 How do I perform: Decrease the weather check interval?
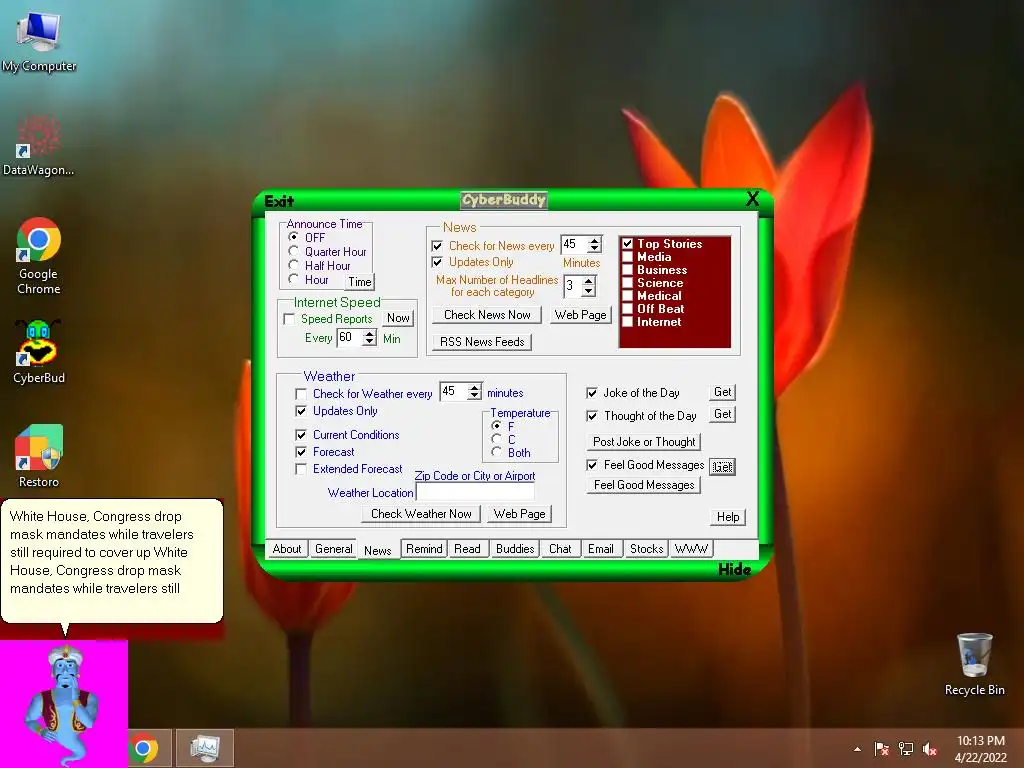coord(475,395)
